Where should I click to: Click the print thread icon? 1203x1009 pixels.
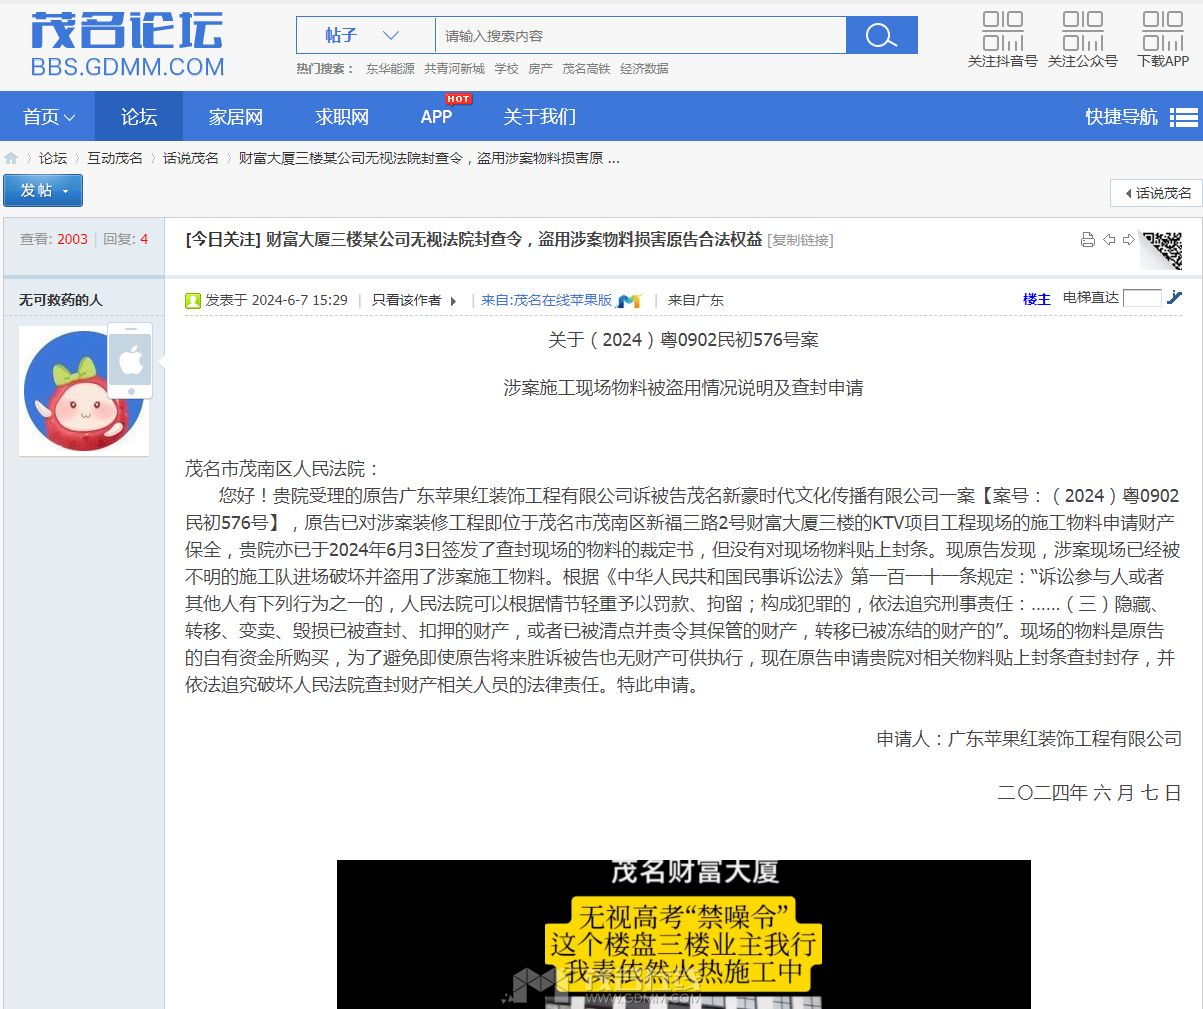coord(1088,239)
